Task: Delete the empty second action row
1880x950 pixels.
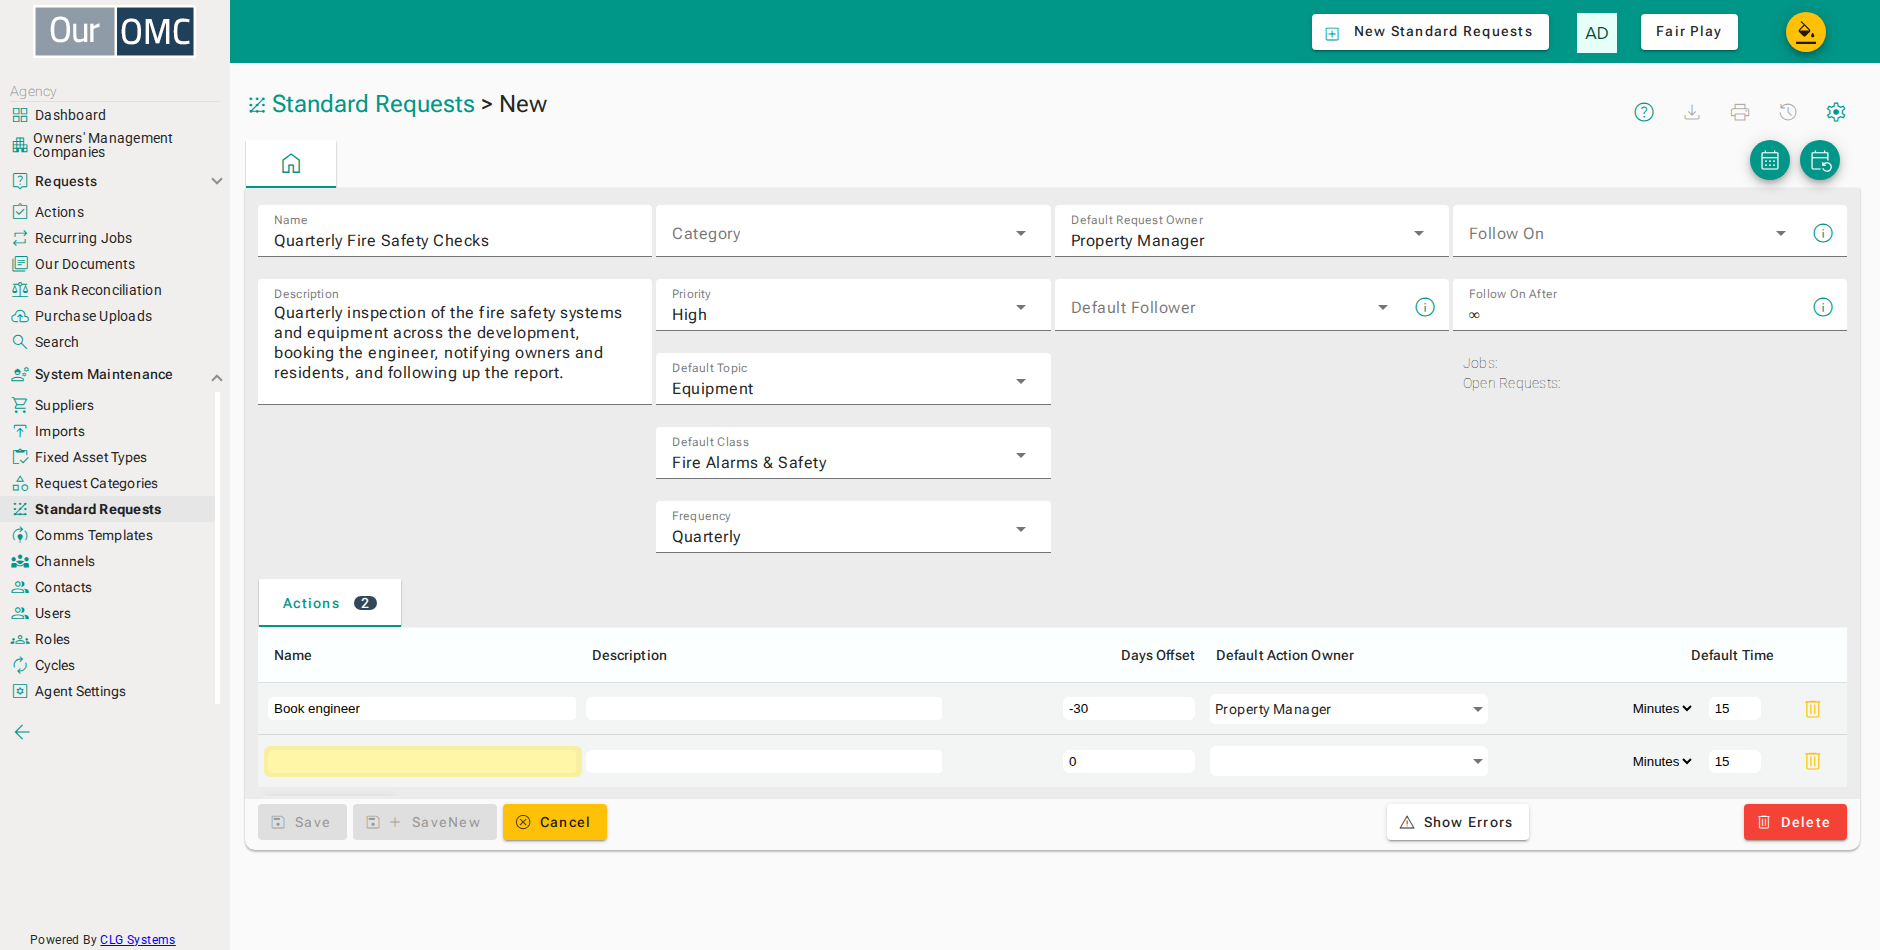Action: (1812, 762)
